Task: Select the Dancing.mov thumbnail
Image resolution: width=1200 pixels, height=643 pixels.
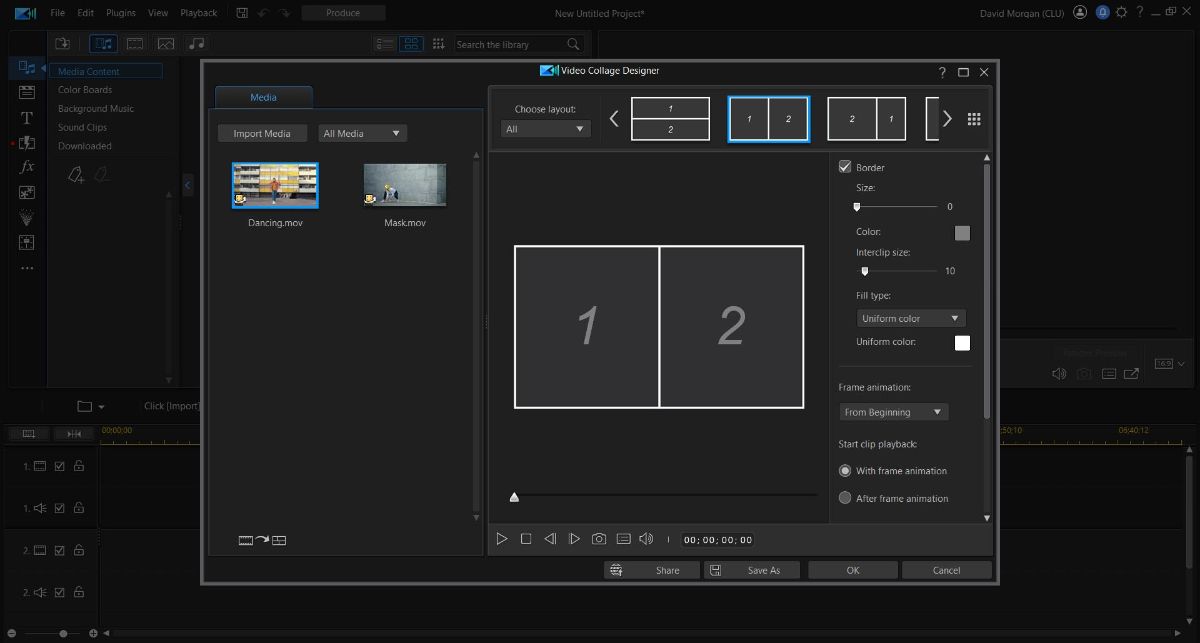Action: [x=275, y=185]
